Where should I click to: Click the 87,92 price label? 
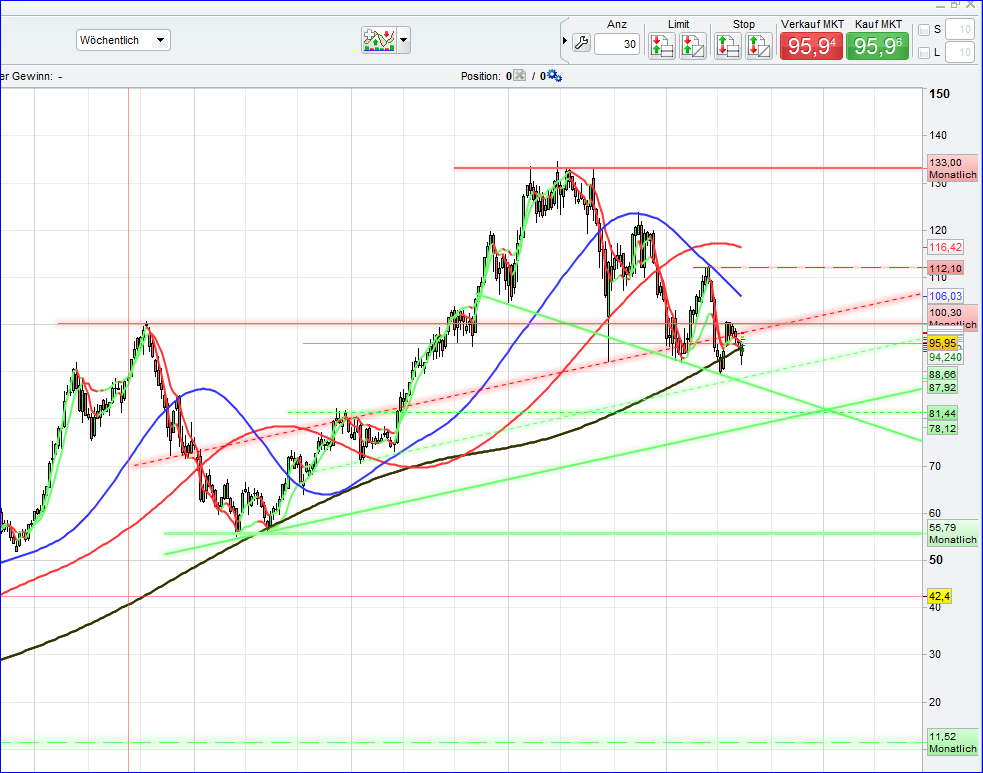942,387
